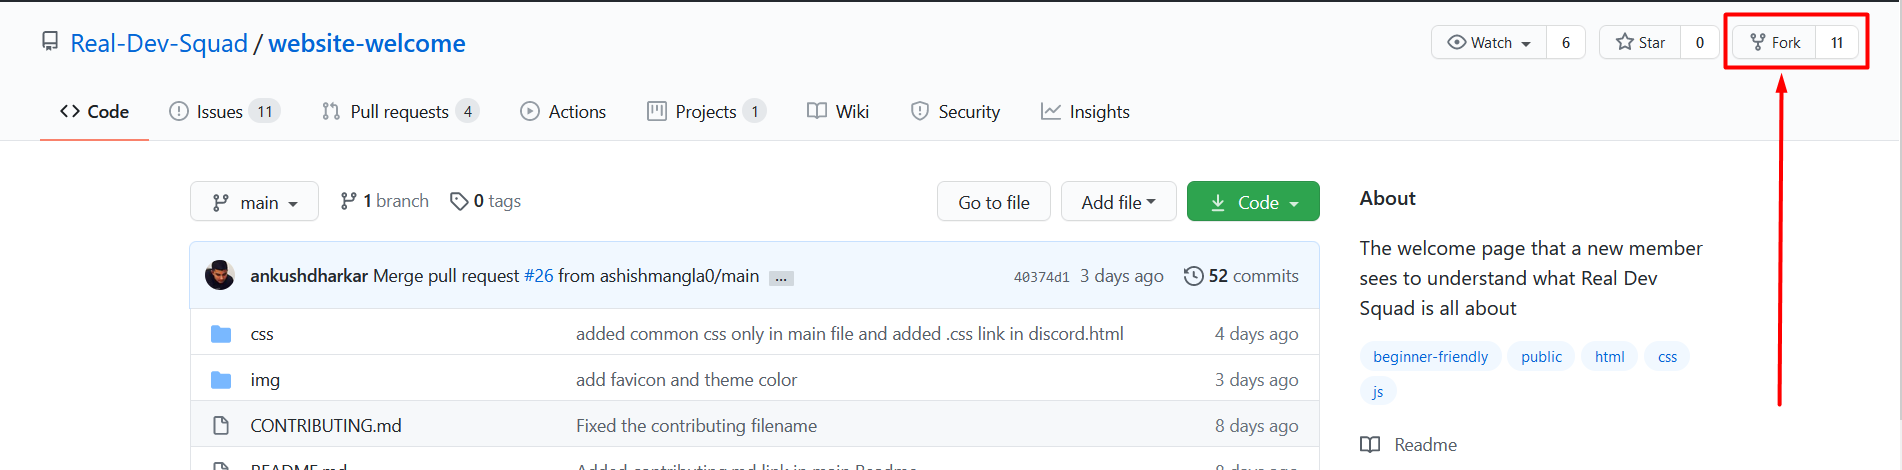Select the beginner-friendly topic tag
The height and width of the screenshot is (470, 1902).
[x=1430, y=357]
